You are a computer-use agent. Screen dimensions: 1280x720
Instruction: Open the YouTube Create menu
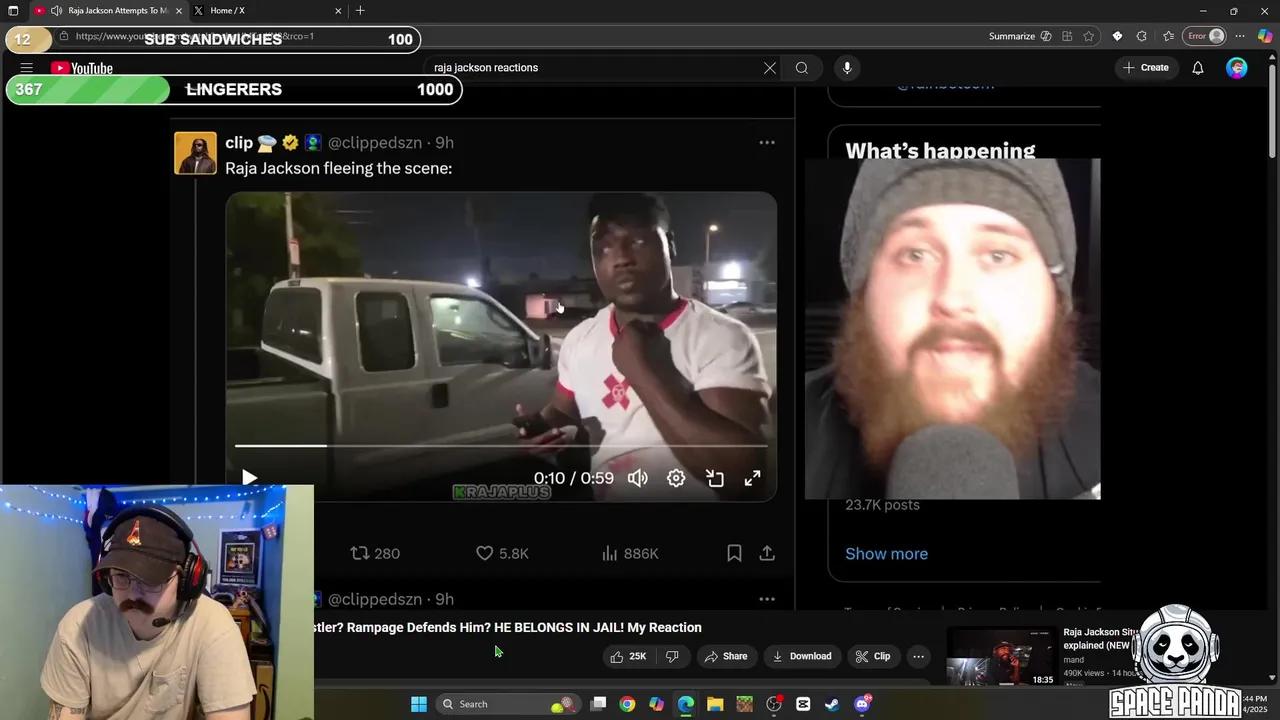click(x=1145, y=68)
